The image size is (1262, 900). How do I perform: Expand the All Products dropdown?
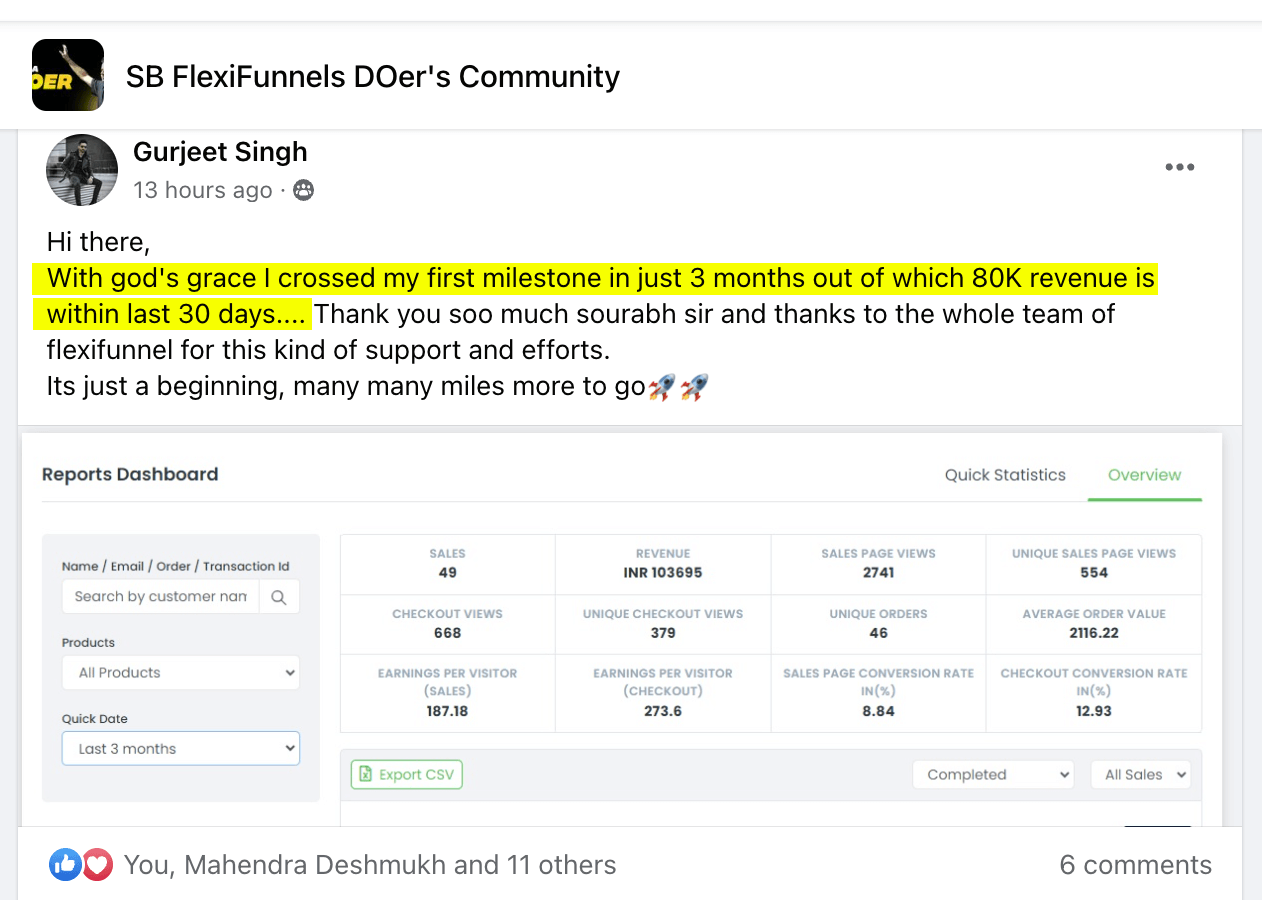click(180, 673)
